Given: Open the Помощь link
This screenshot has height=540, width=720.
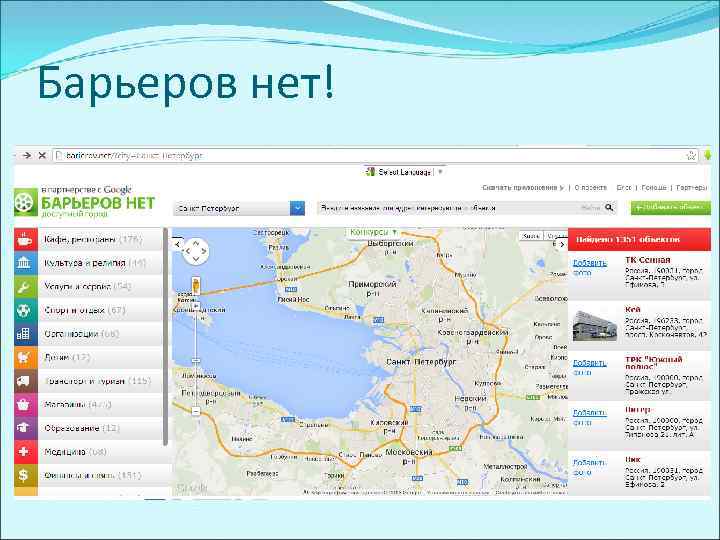Looking at the screenshot, I should (653, 187).
